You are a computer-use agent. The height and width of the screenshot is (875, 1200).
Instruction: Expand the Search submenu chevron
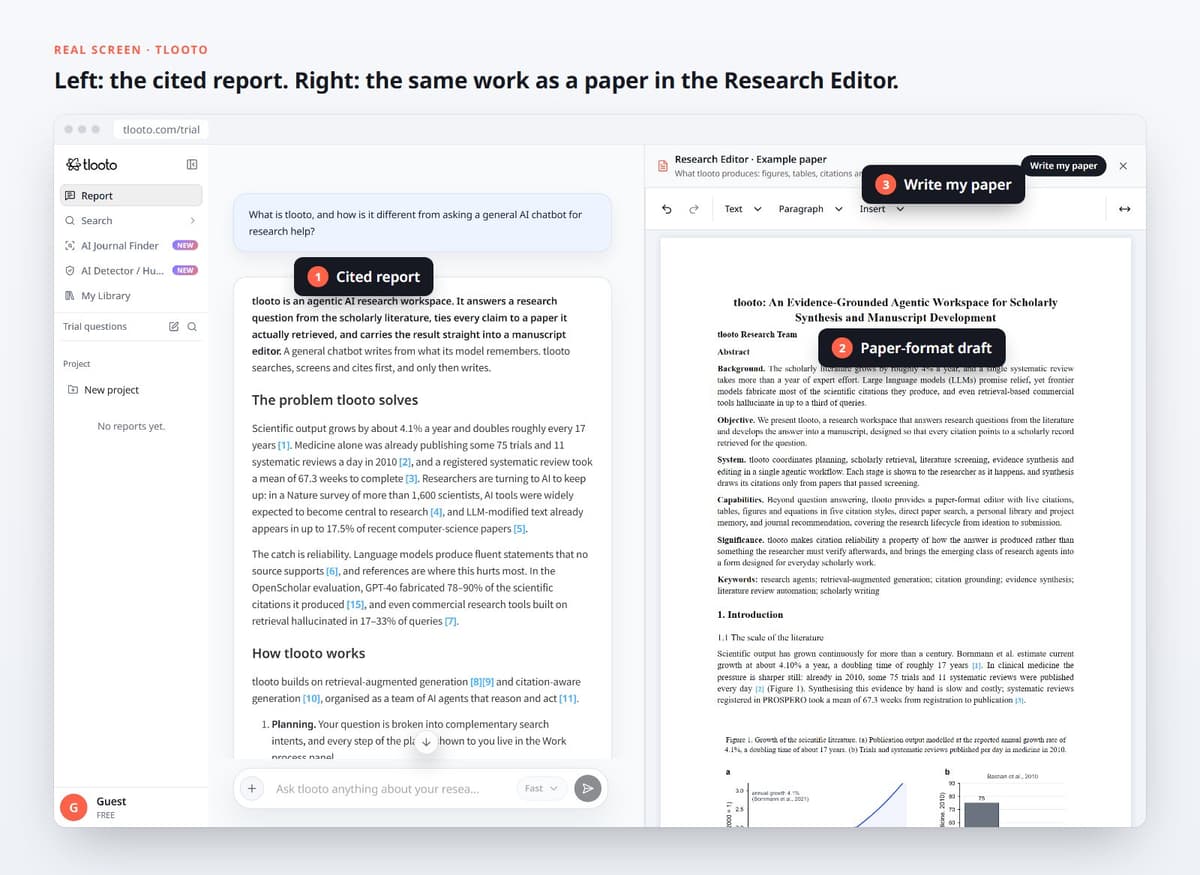tap(192, 220)
